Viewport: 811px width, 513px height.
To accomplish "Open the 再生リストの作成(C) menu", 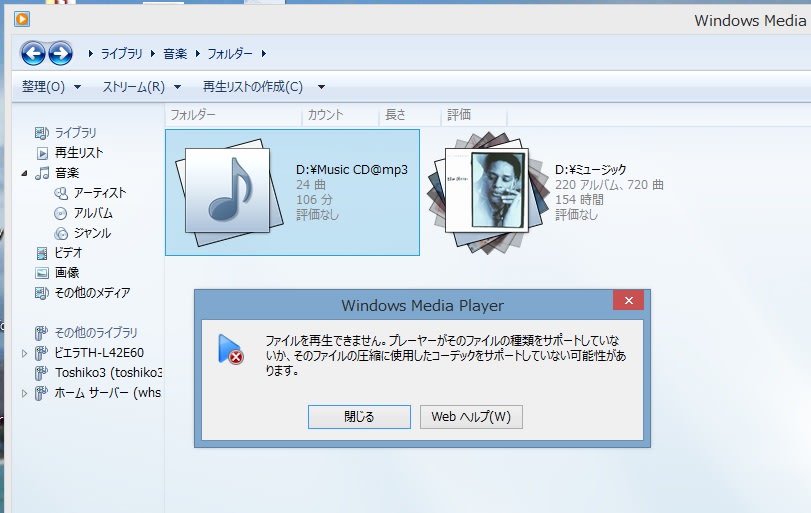I will coord(253,86).
